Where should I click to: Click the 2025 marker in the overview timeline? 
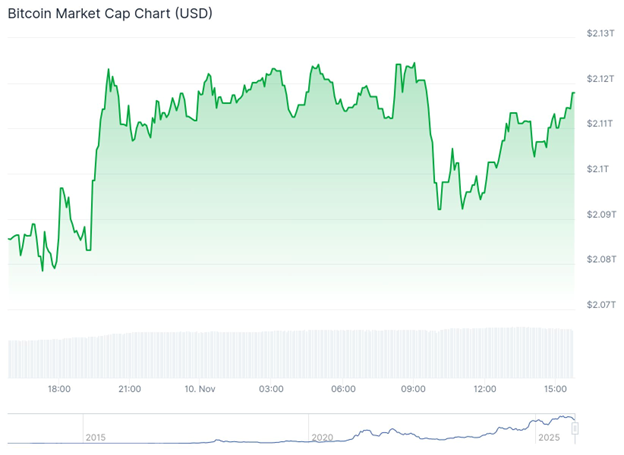tap(549, 438)
